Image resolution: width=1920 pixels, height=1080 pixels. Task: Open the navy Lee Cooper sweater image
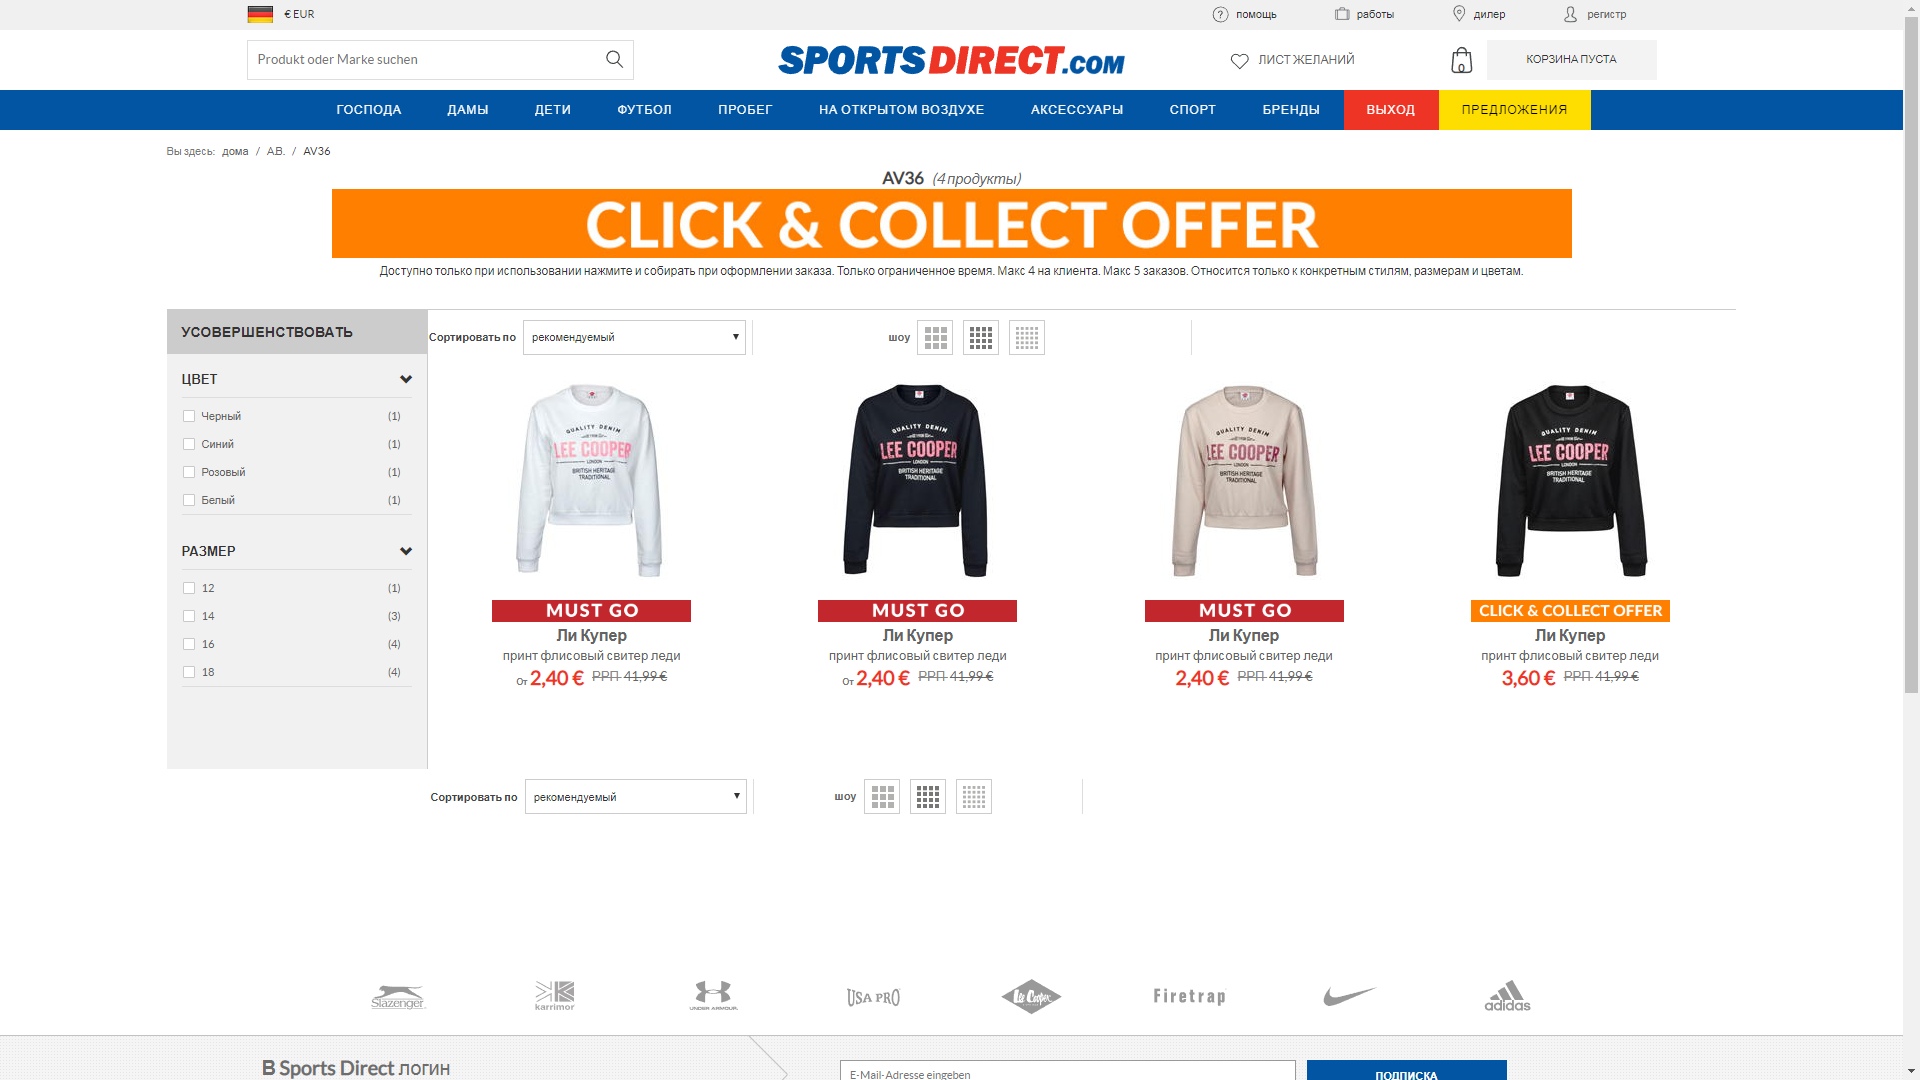pyautogui.click(x=916, y=481)
